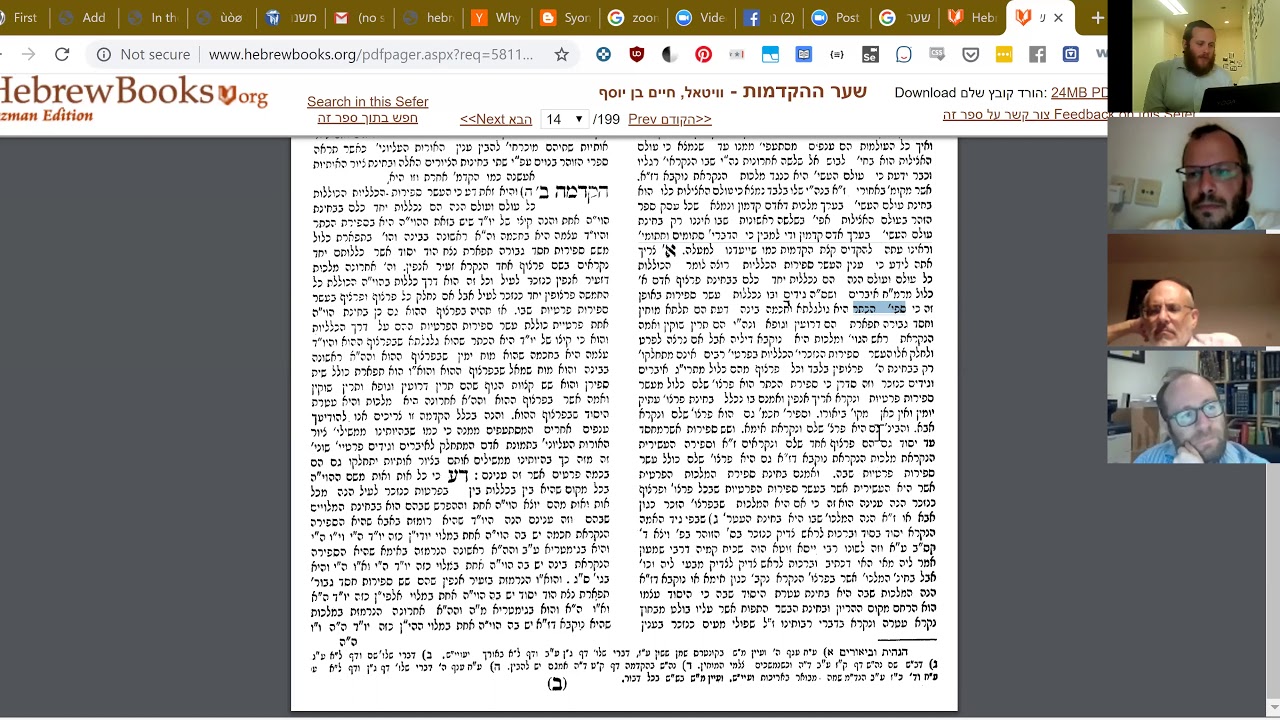Viewport: 1280px width, 720px height.
Task: Switch to the 'First' tab
Action: pyautogui.click(x=21, y=18)
